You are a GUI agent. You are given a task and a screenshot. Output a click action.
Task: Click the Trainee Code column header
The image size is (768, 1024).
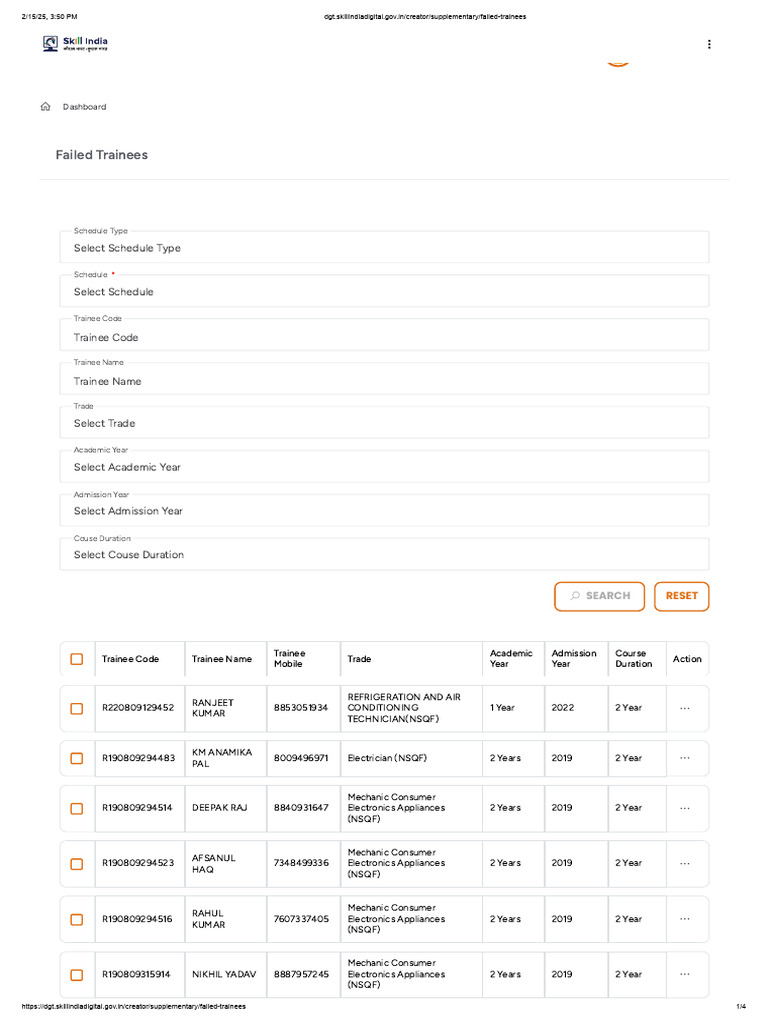click(130, 659)
